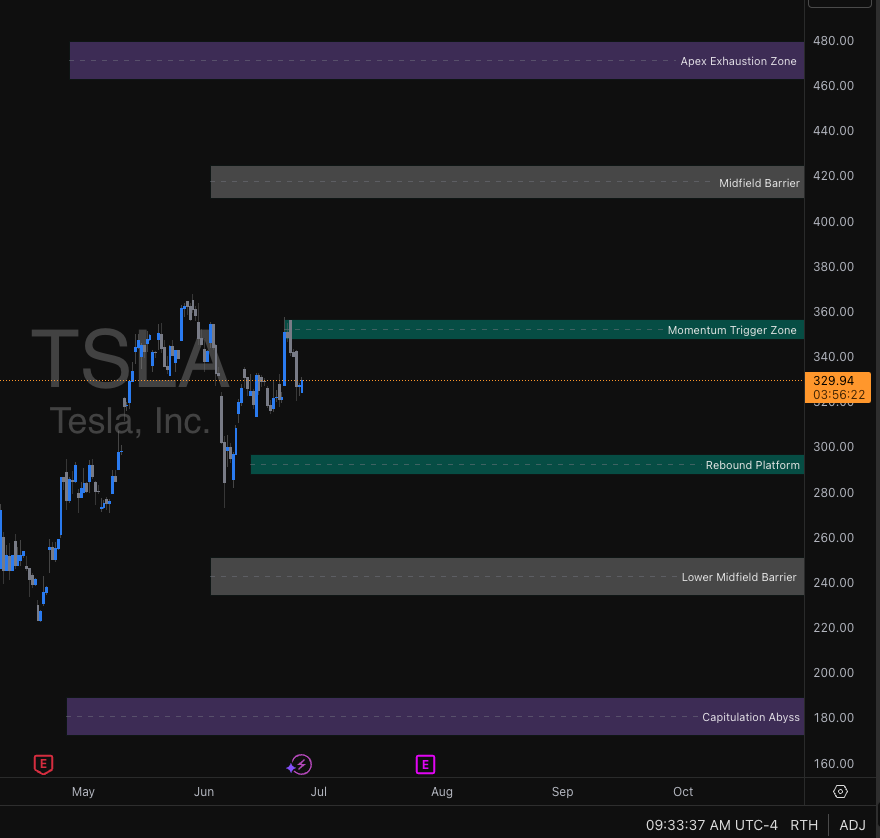The height and width of the screenshot is (838, 880).
Task: Open the timezone menu at 09:33:37 AM UTC-4
Action: 712,825
